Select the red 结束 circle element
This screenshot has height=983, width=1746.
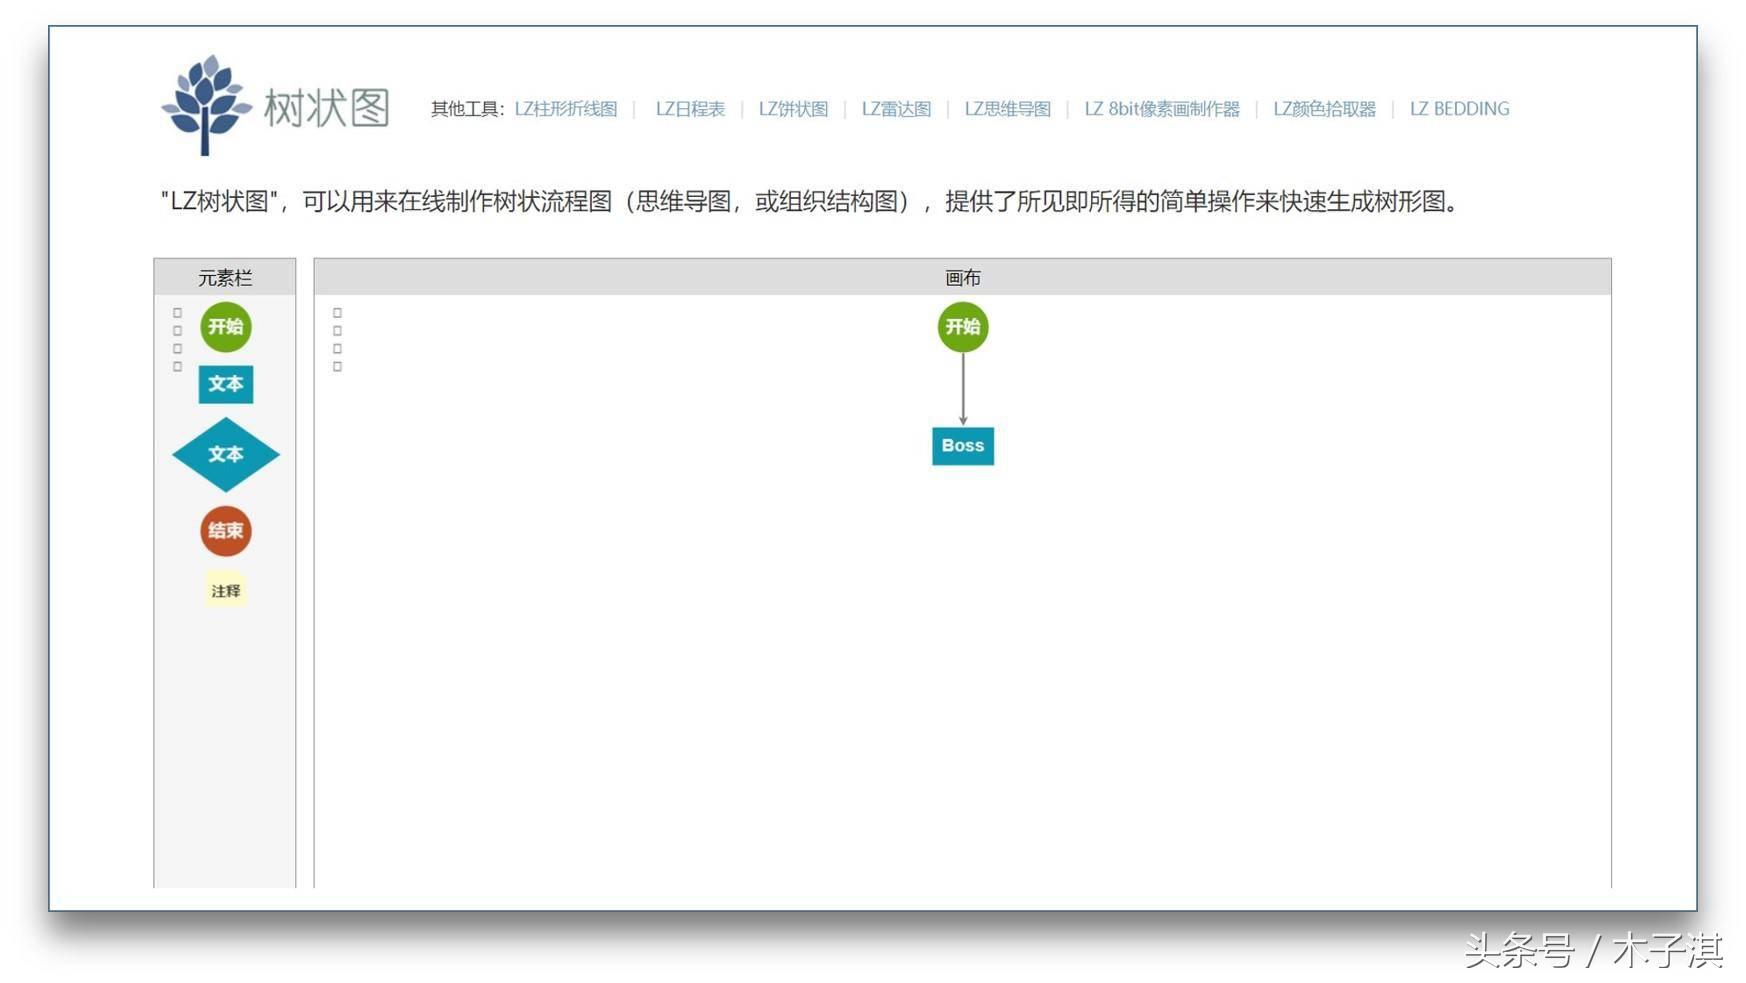[x=226, y=531]
